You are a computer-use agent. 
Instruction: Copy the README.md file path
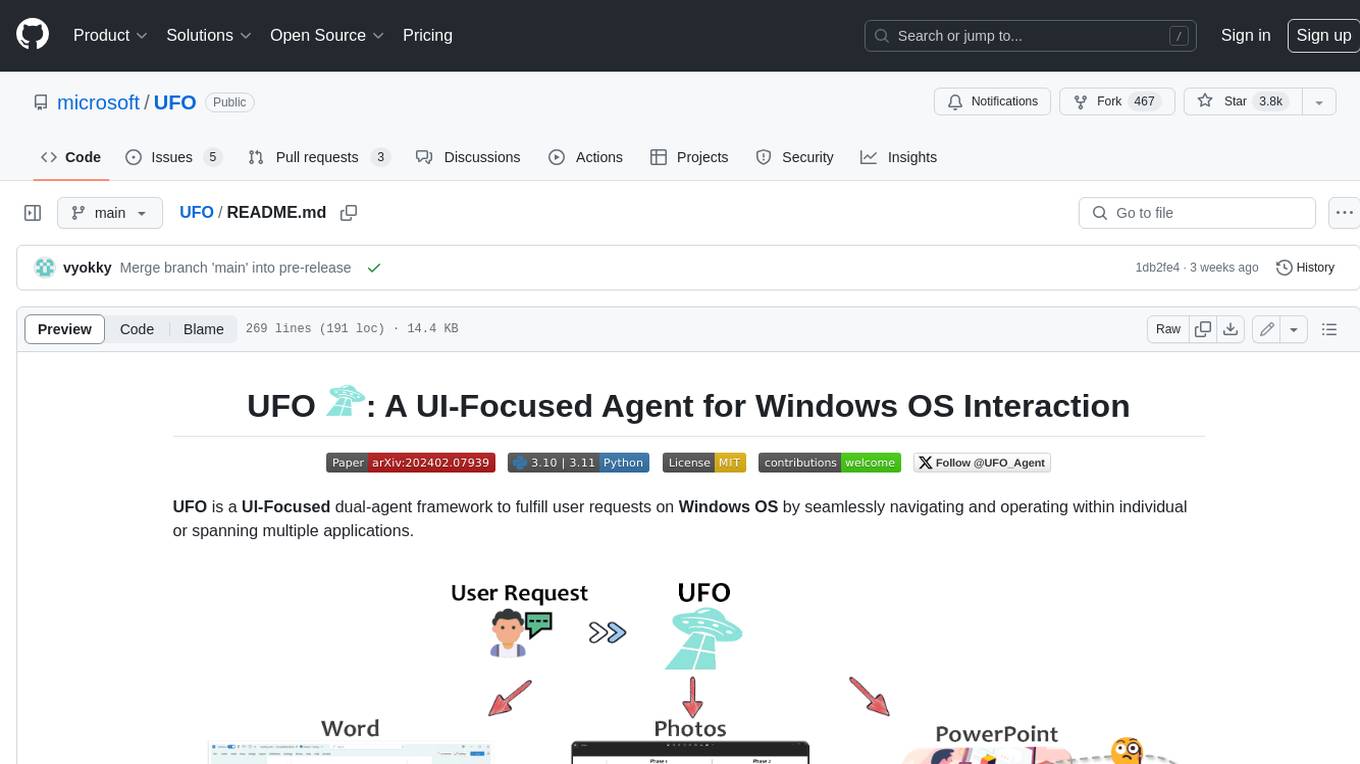tap(349, 213)
